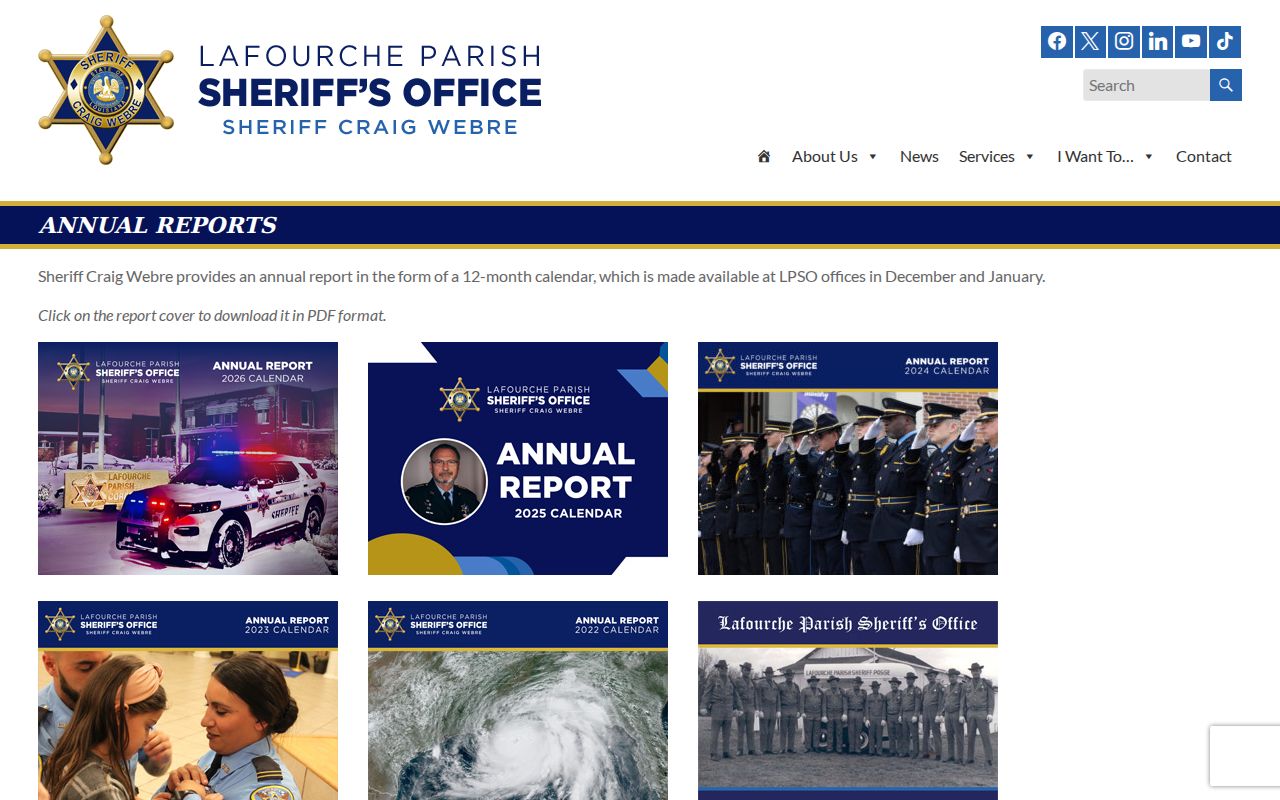
Task: Open the YouTube social link
Action: (x=1191, y=42)
